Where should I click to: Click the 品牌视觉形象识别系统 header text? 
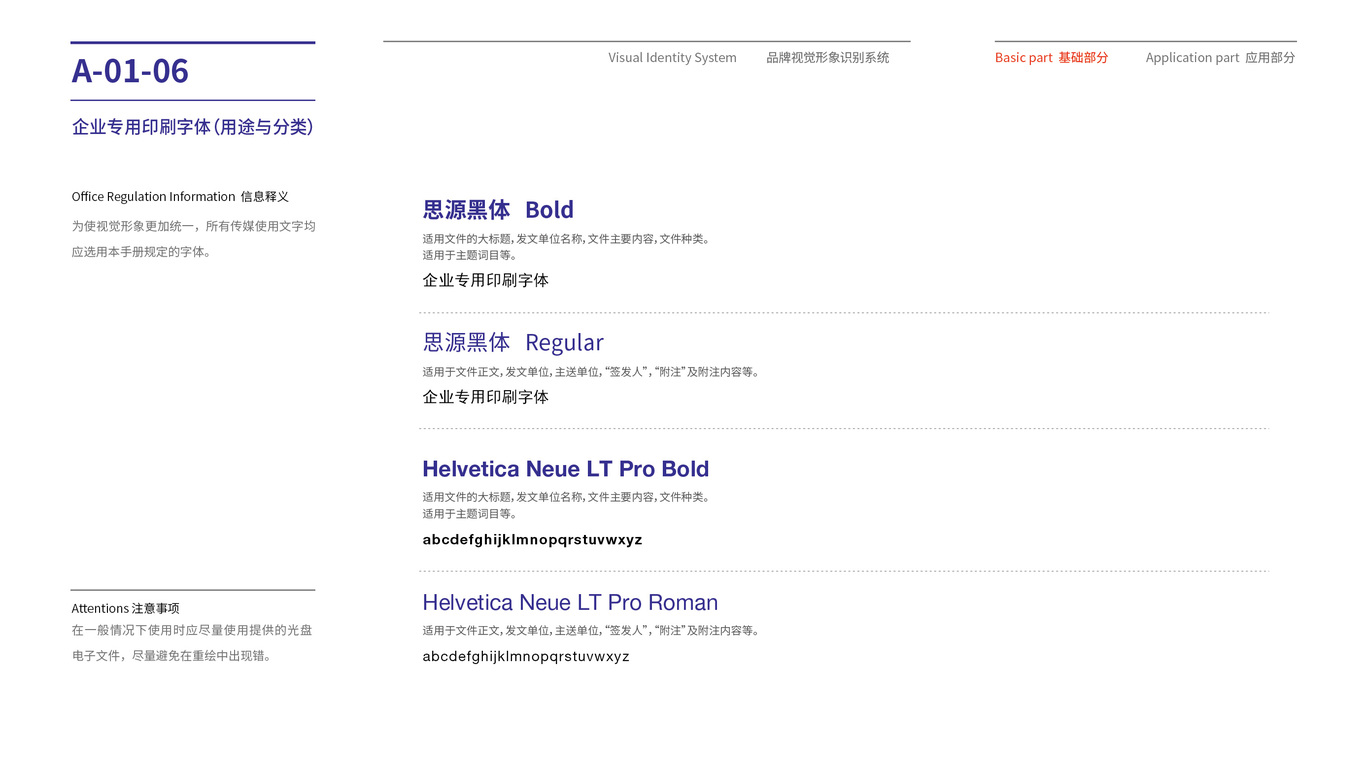pos(827,58)
